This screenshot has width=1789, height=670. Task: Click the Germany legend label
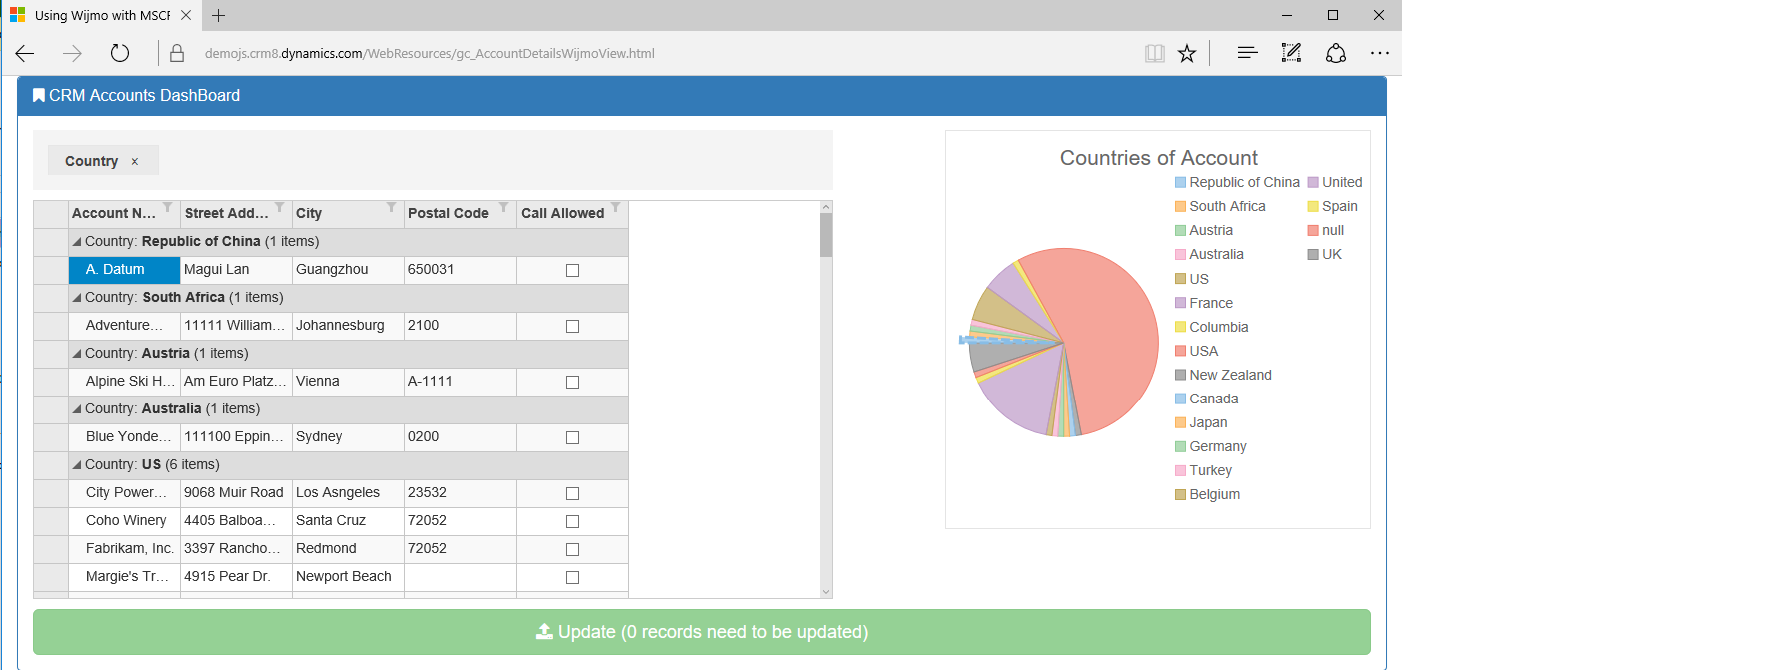pos(1218,446)
